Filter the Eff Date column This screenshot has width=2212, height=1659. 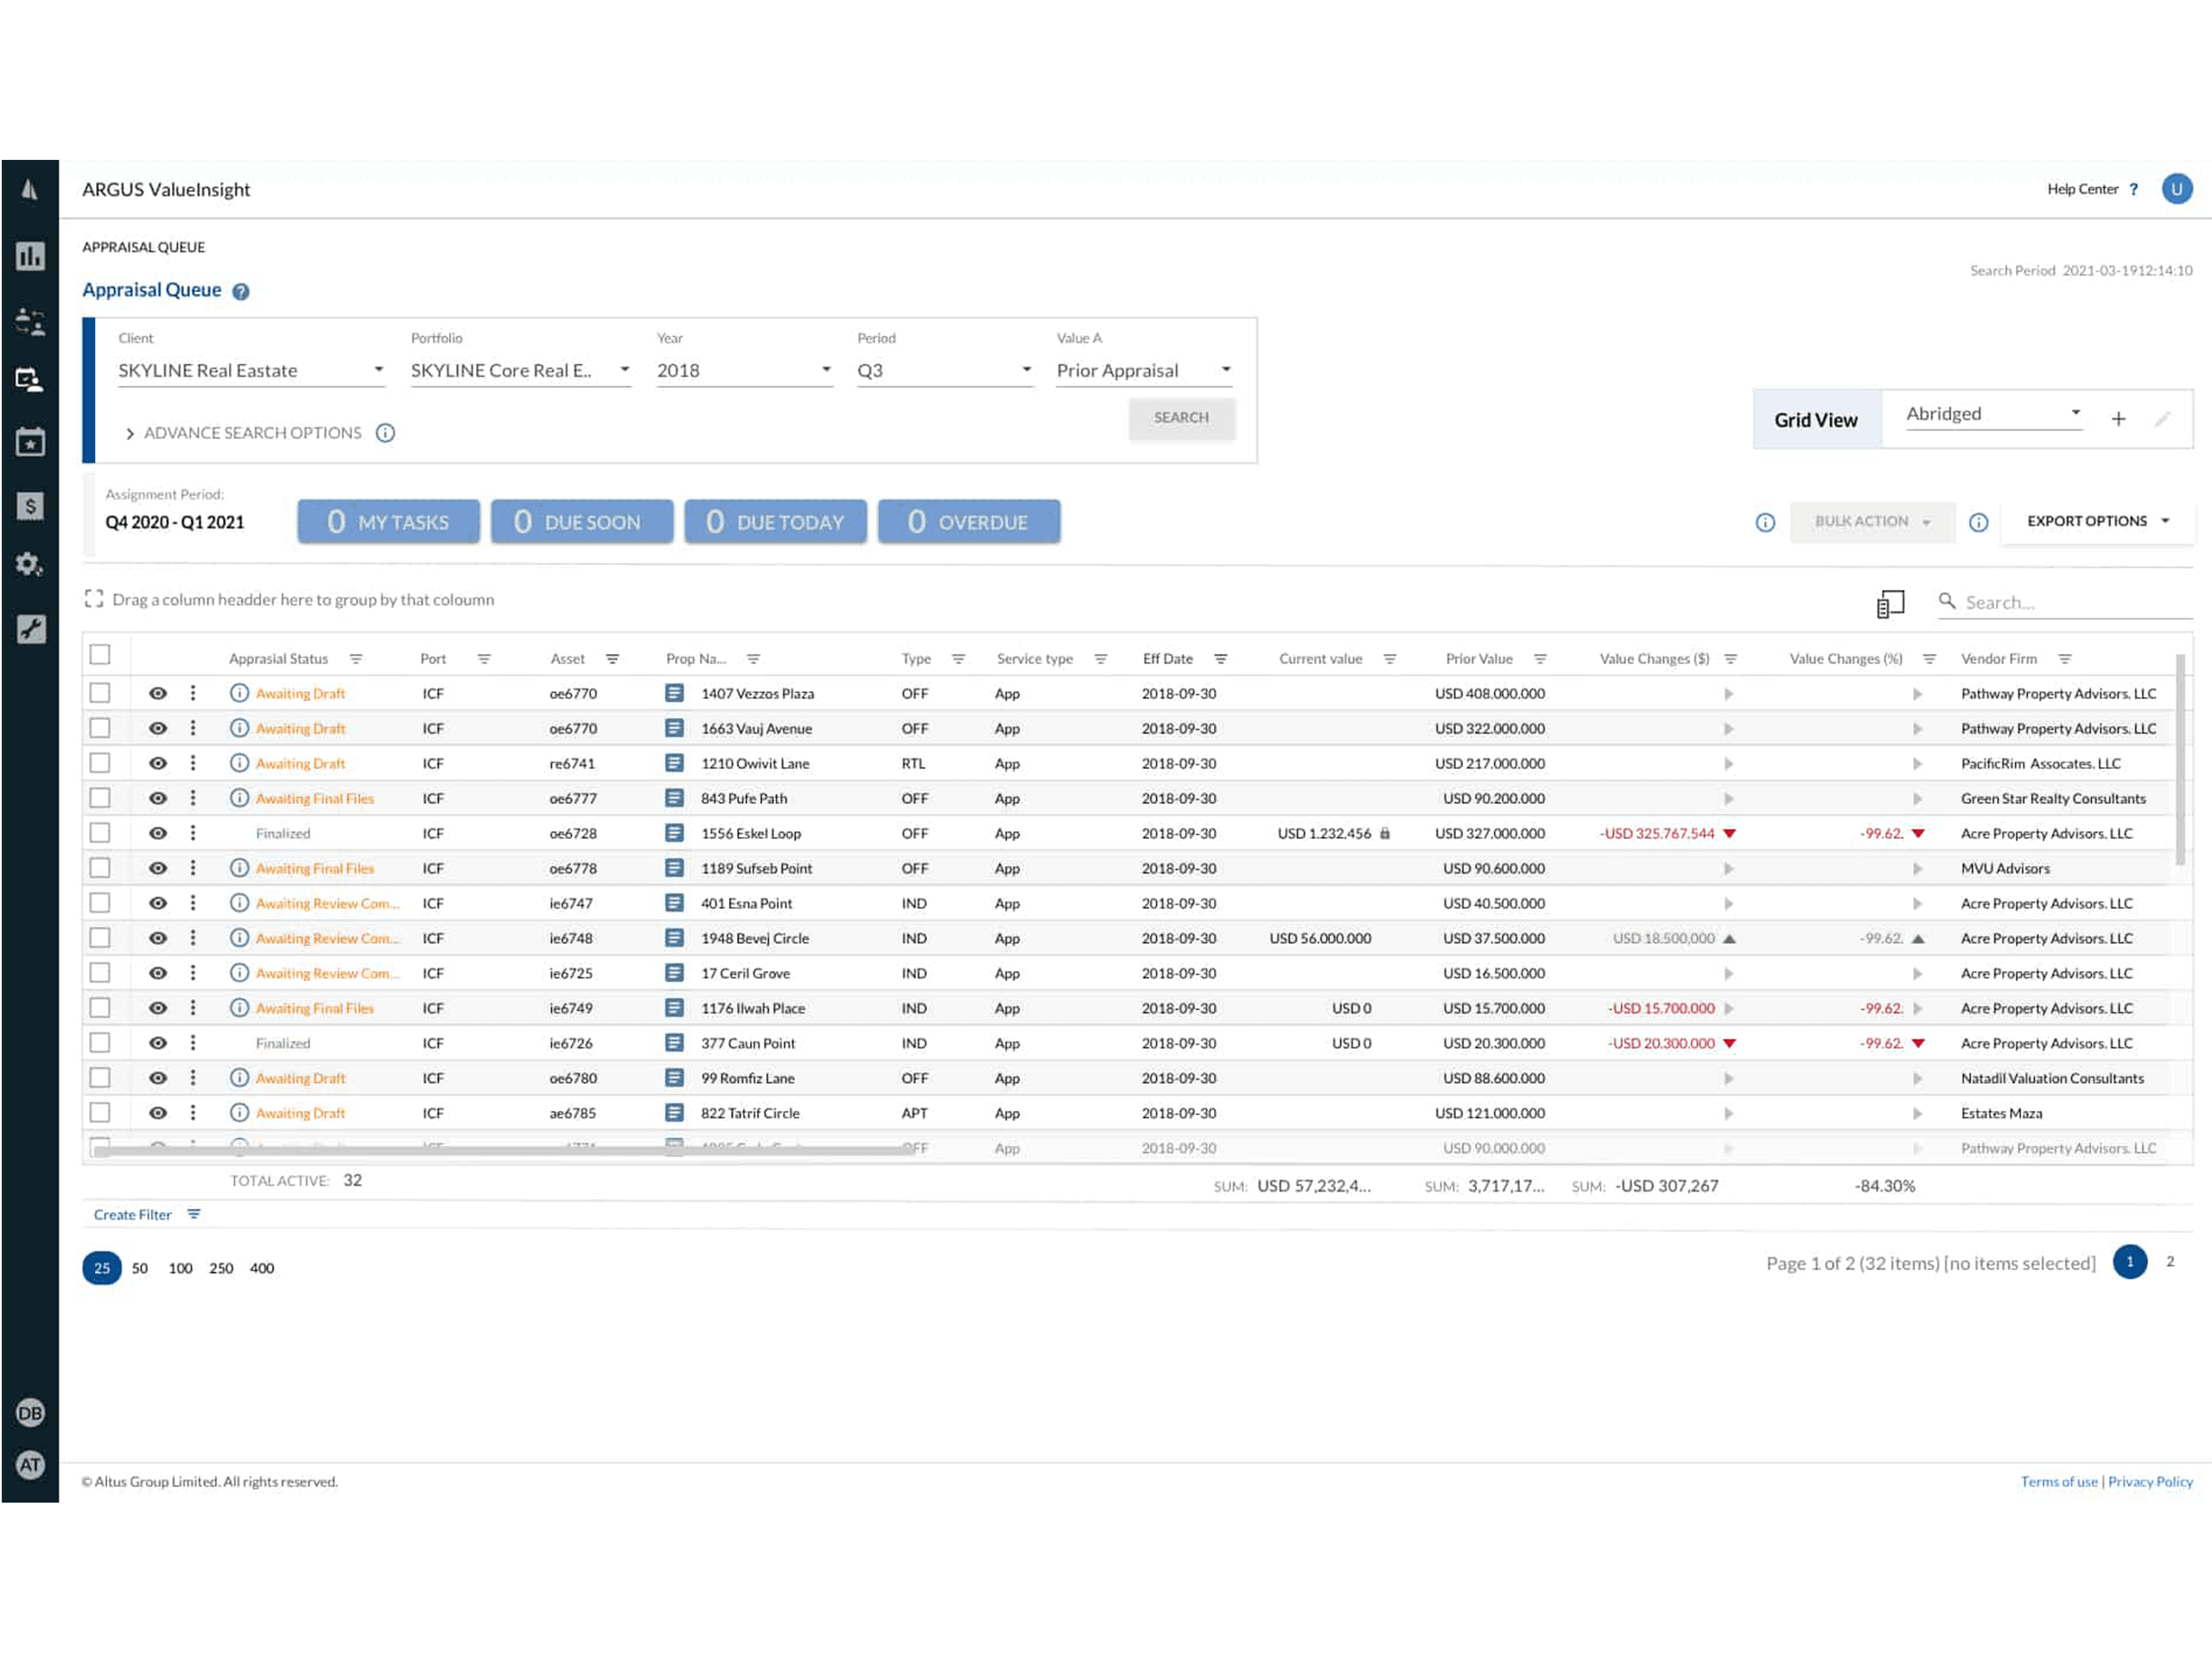[1221, 659]
